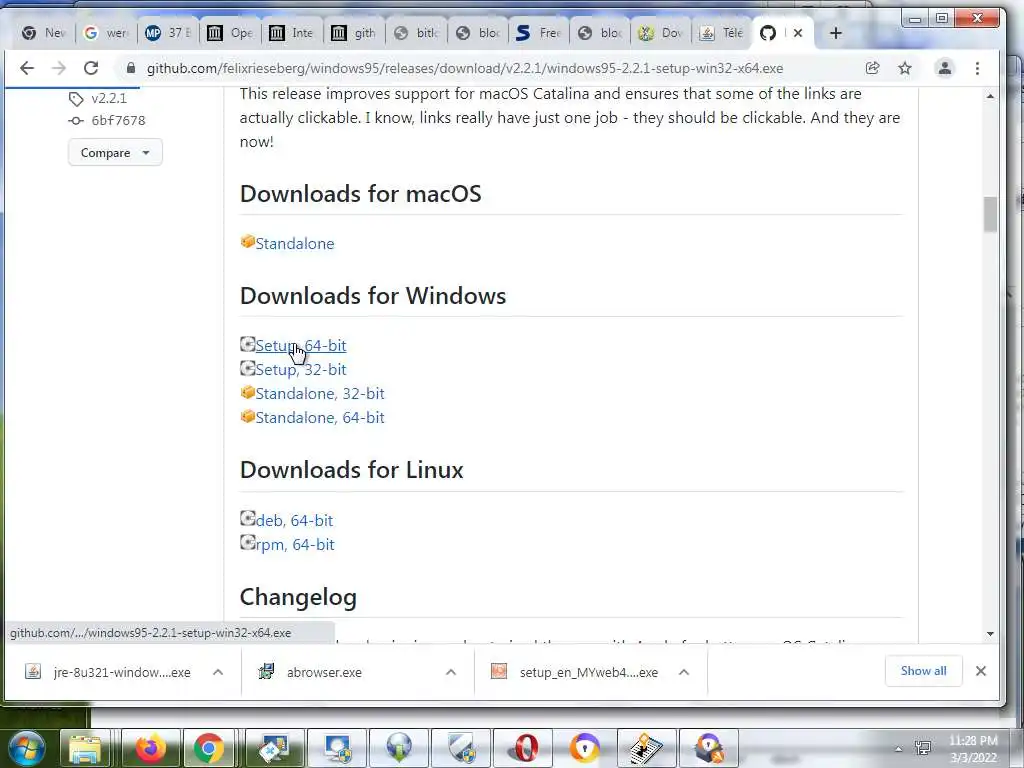1024x768 pixels.
Task: Click the package icon beside macOS Standalone
Action: [x=248, y=242]
